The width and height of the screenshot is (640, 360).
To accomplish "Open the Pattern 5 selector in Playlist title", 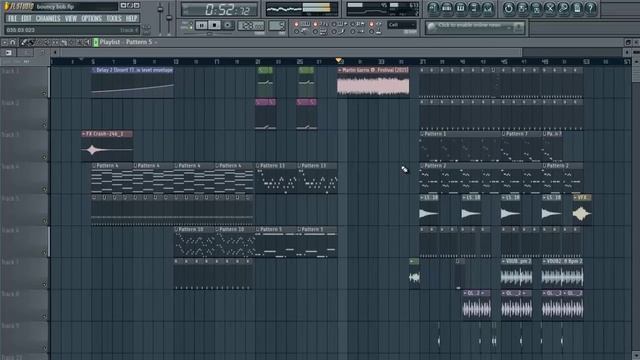I will point(139,42).
